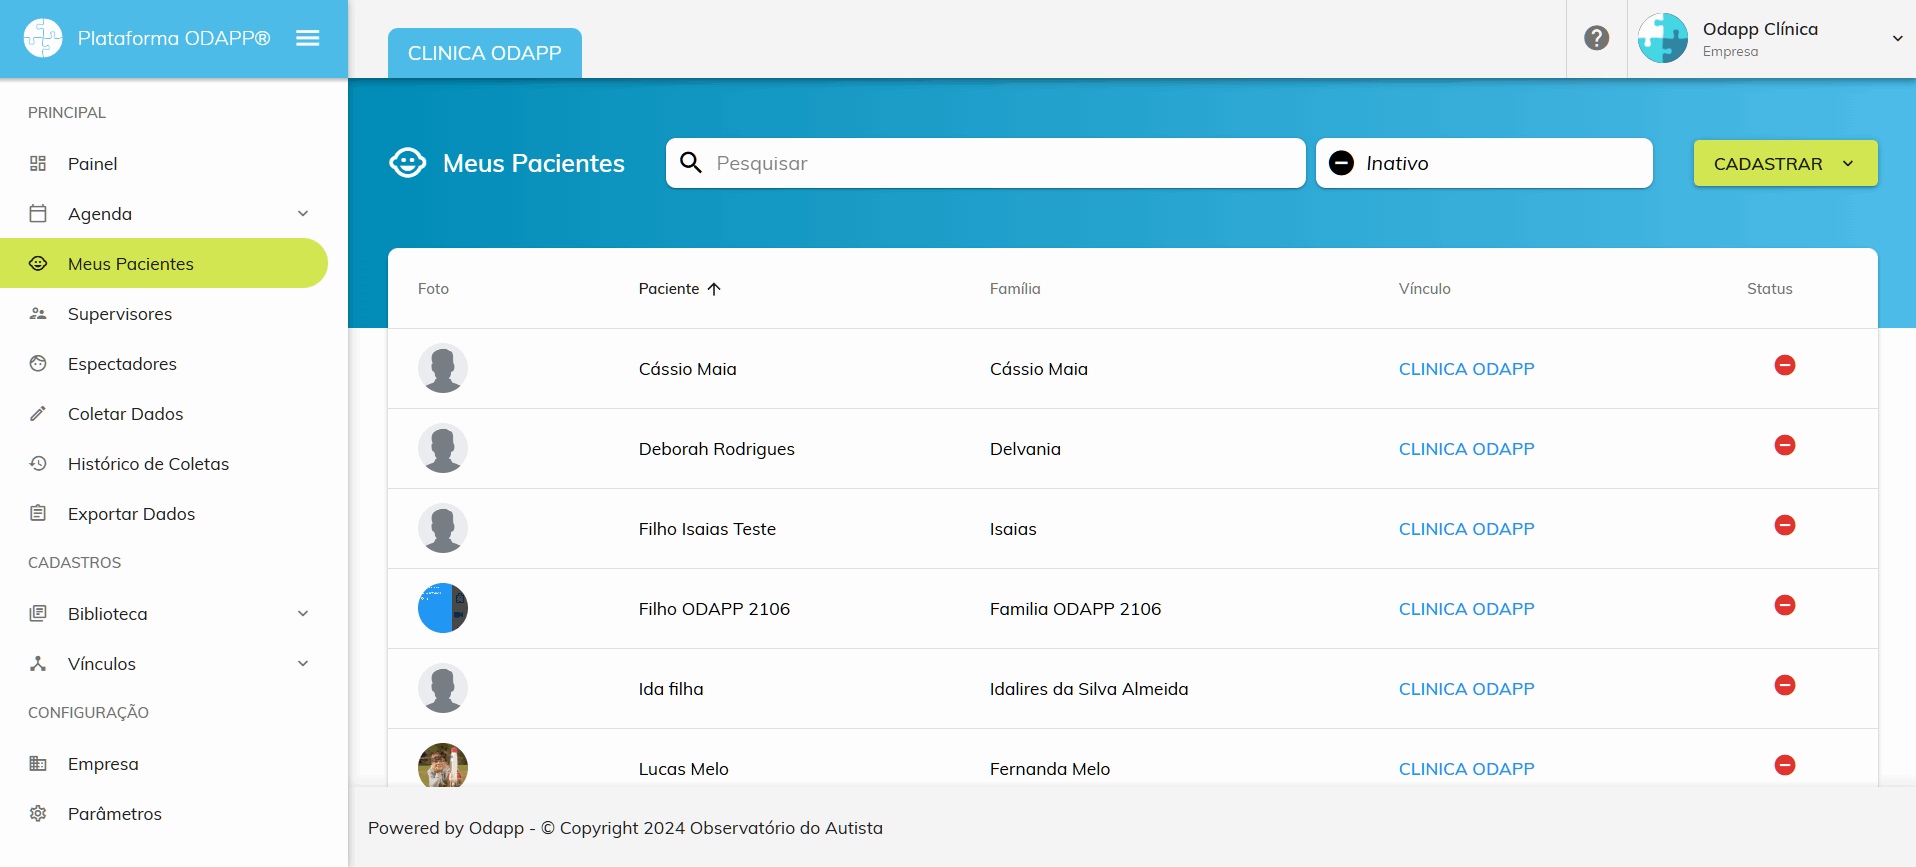Open CLINICA ODAPP link for Filho Isaias Teste
The width and height of the screenshot is (1916, 867).
[1466, 528]
